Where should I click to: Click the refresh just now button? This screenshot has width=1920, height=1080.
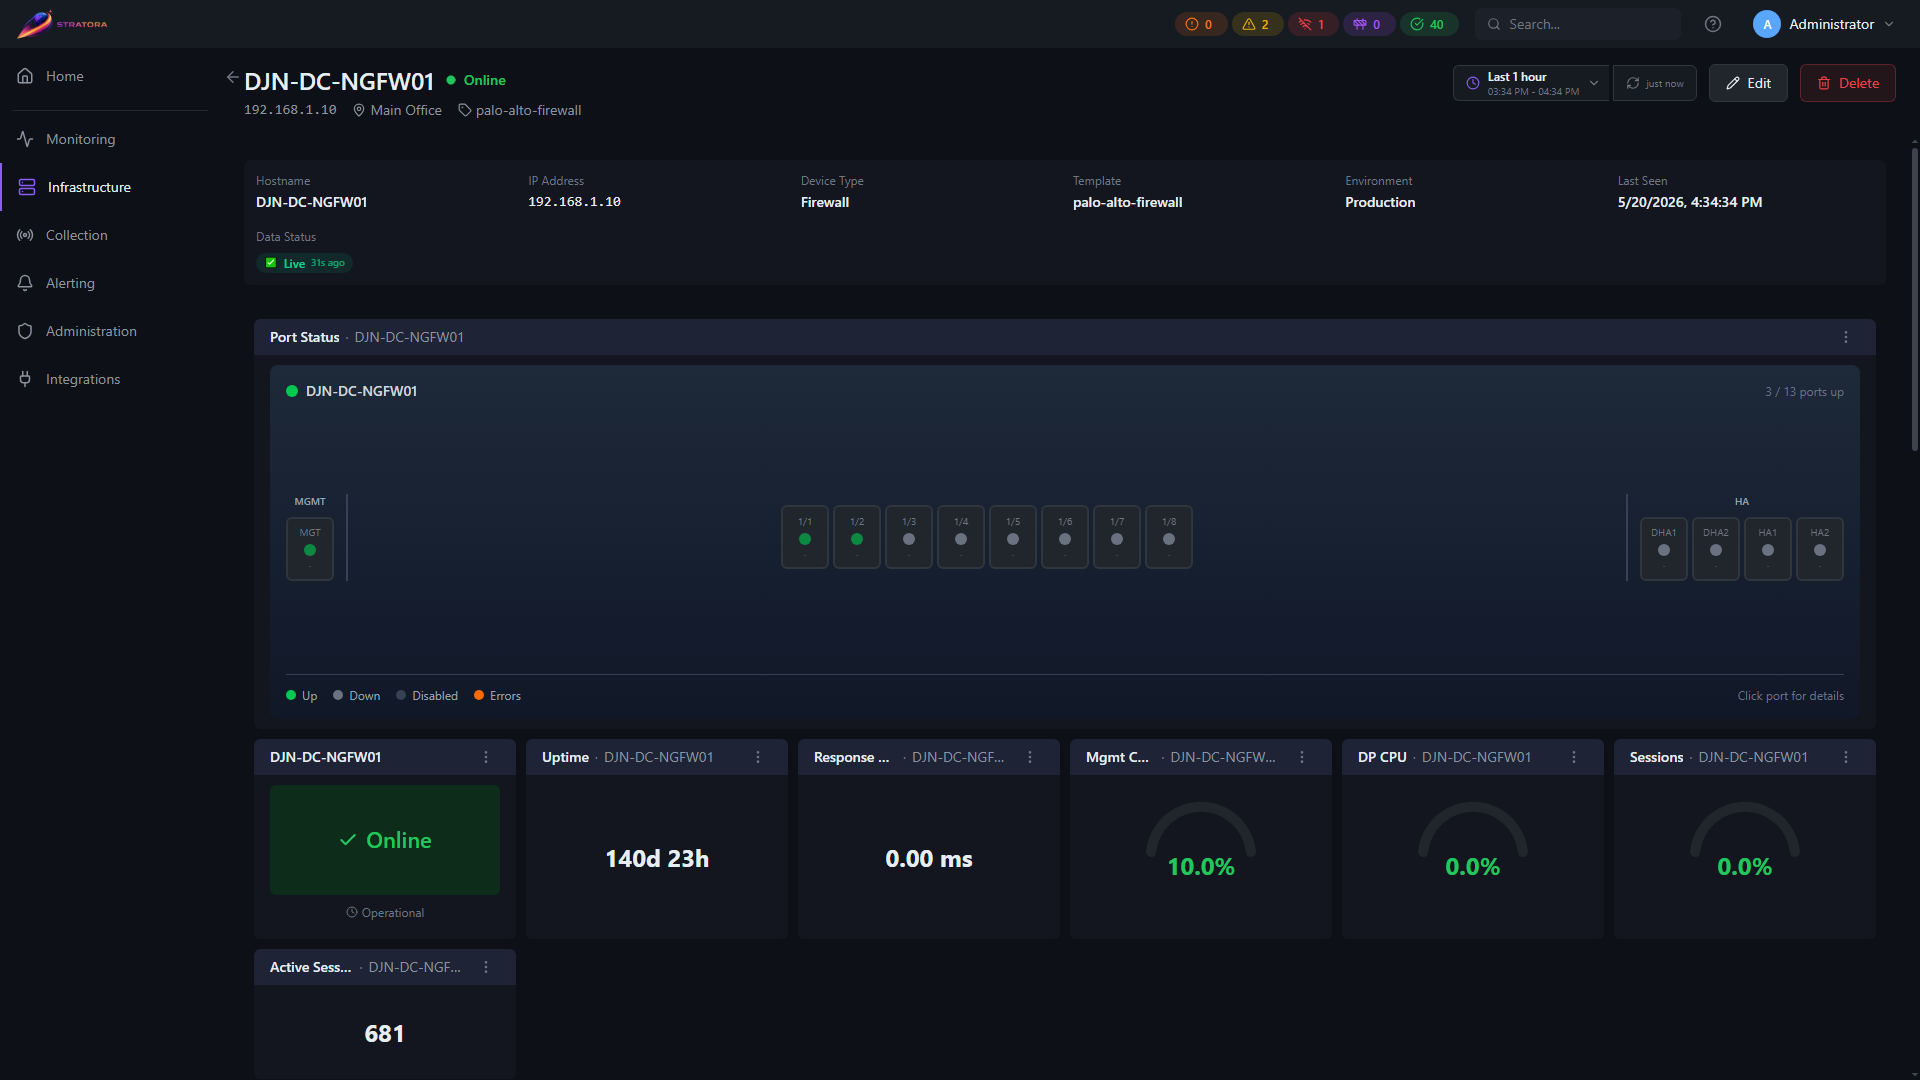[1655, 83]
